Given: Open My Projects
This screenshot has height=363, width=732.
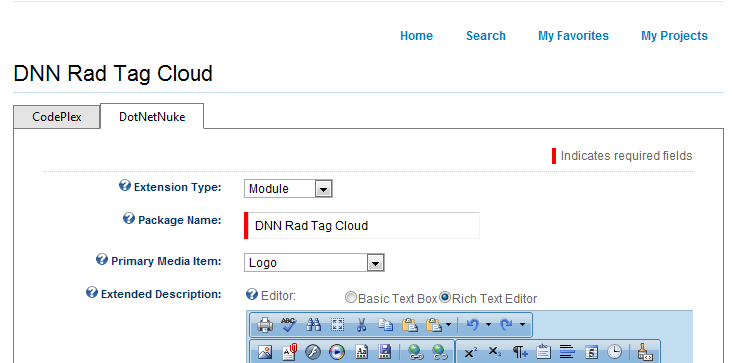Looking at the screenshot, I should point(674,36).
